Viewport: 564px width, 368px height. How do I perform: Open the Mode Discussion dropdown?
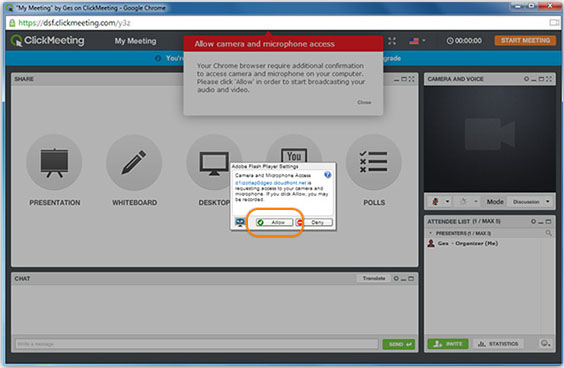530,202
